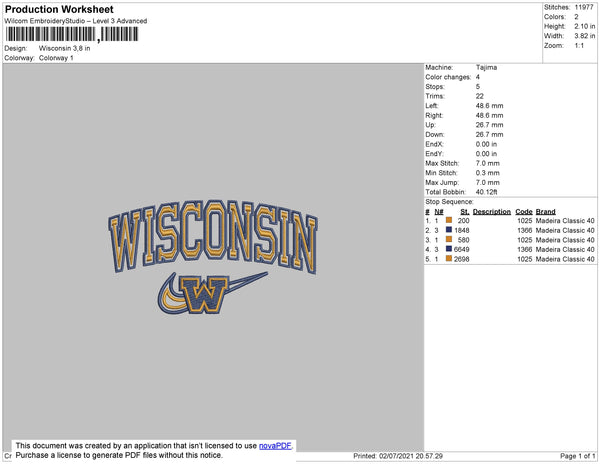Image resolution: width=600 pixels, height=464 pixels.
Task: Click the navy swatch beside stitch count 6649
Action: click(x=449, y=249)
